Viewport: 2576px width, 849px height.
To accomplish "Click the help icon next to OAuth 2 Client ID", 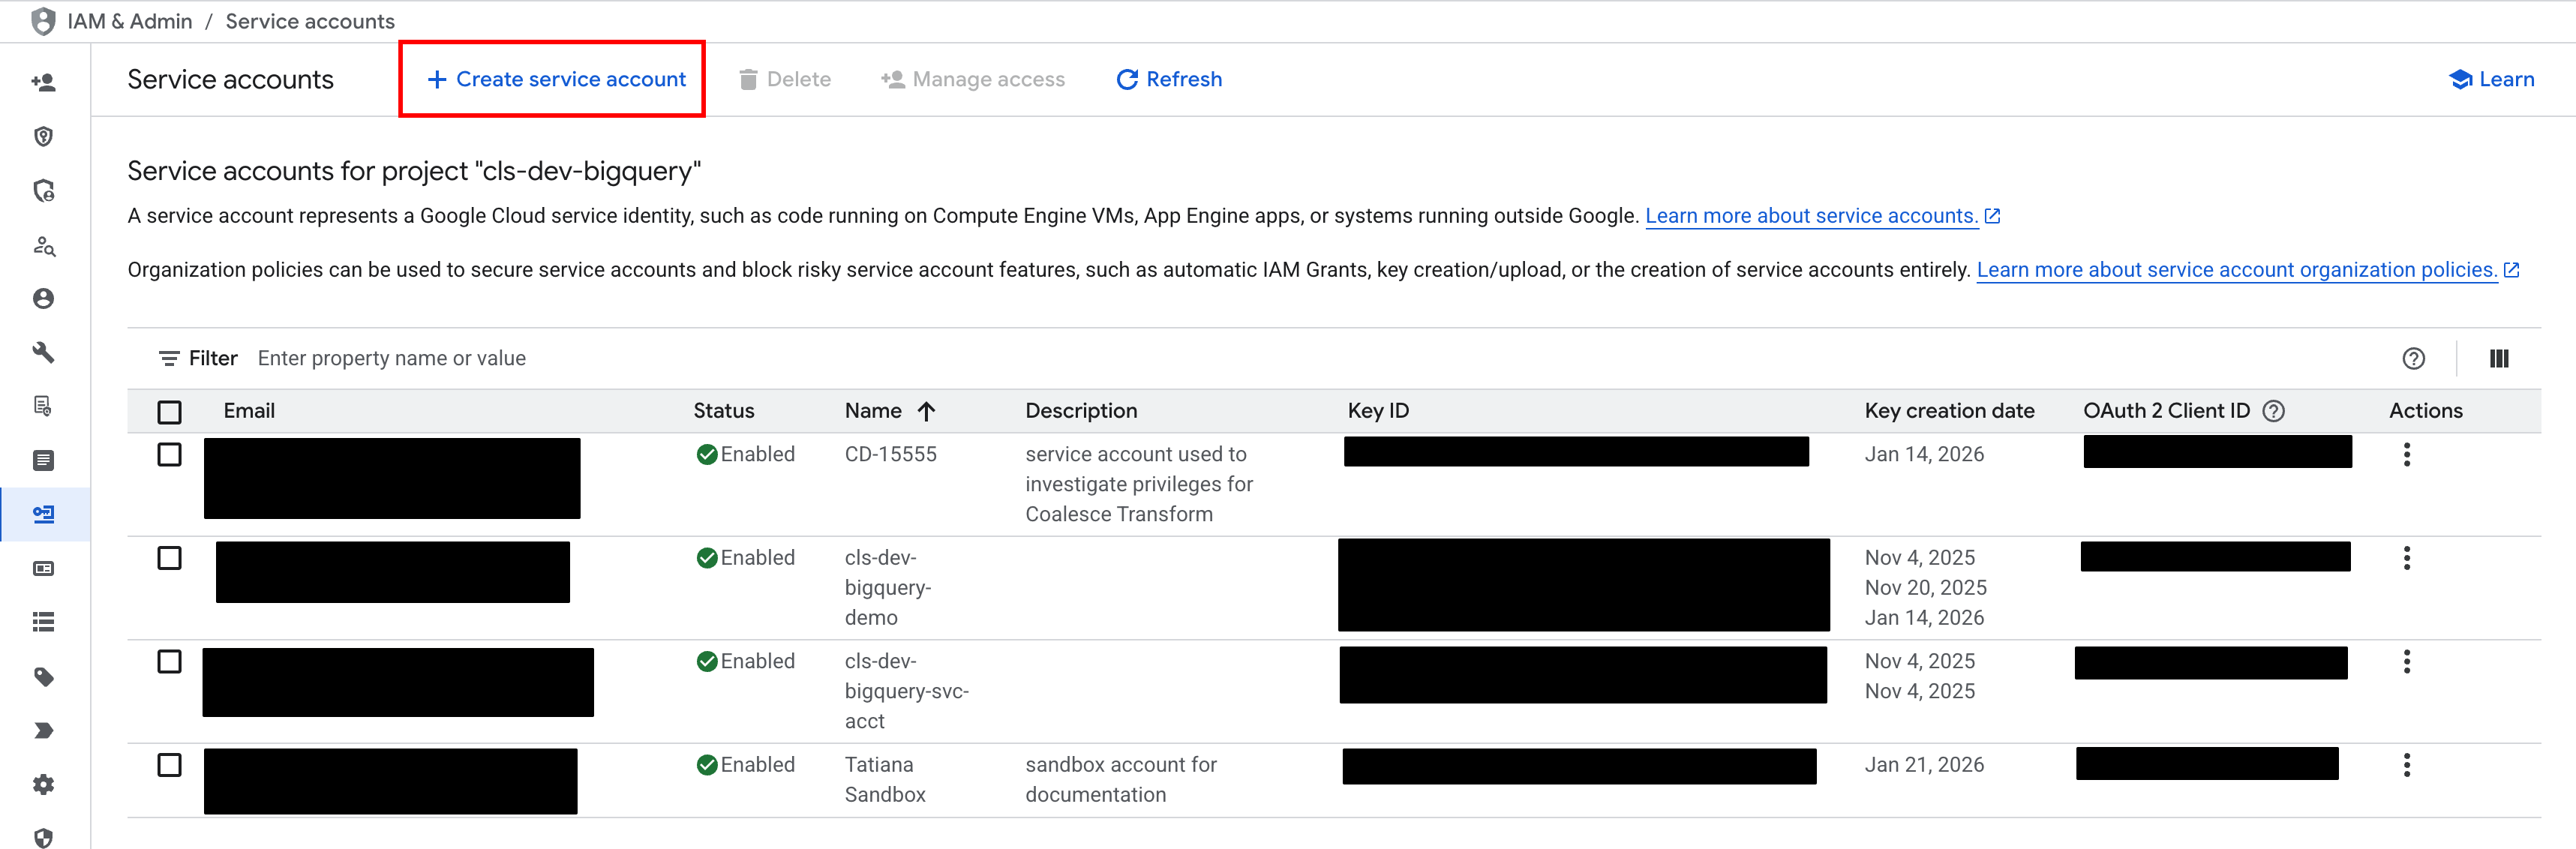I will 2274,410.
